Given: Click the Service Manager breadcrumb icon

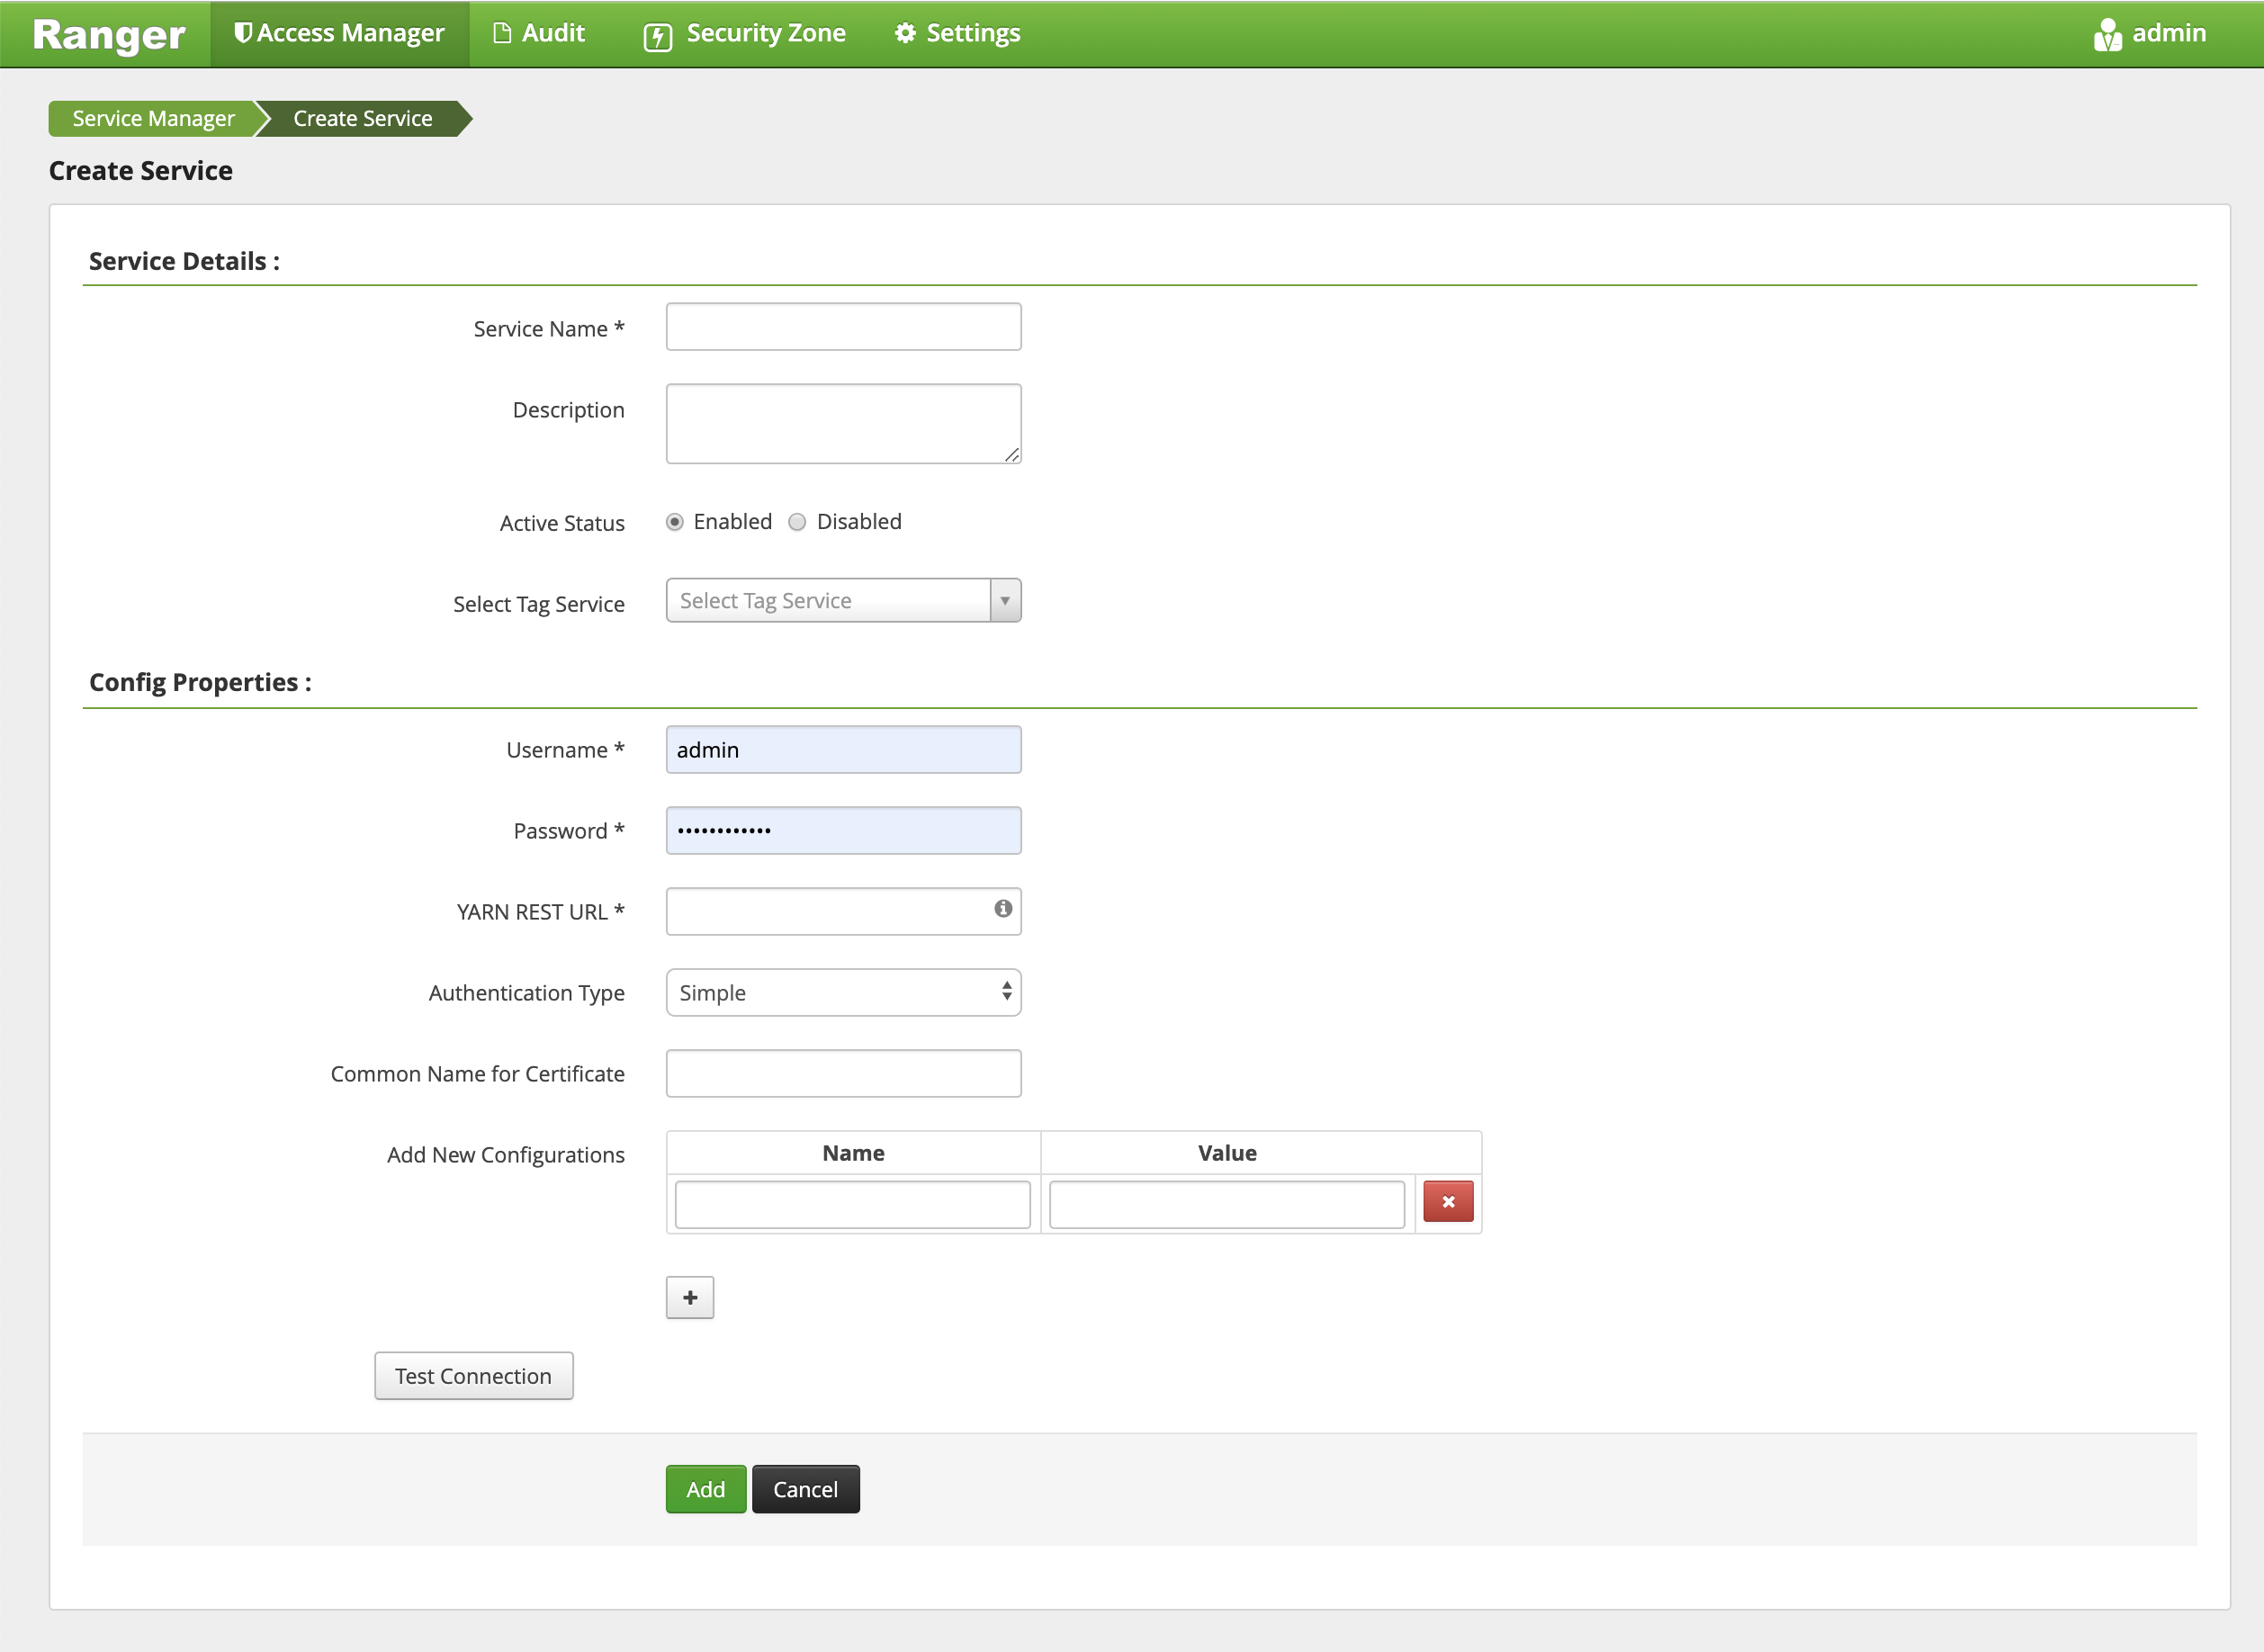Looking at the screenshot, I should pos(153,118).
